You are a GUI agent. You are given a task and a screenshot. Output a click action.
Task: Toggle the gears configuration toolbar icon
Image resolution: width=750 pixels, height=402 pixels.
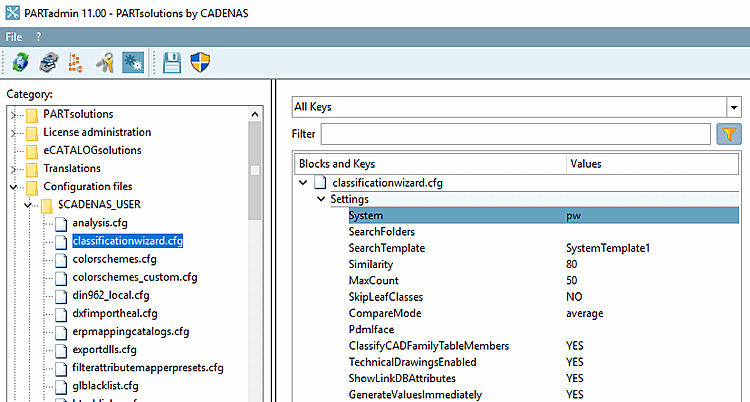tap(133, 62)
